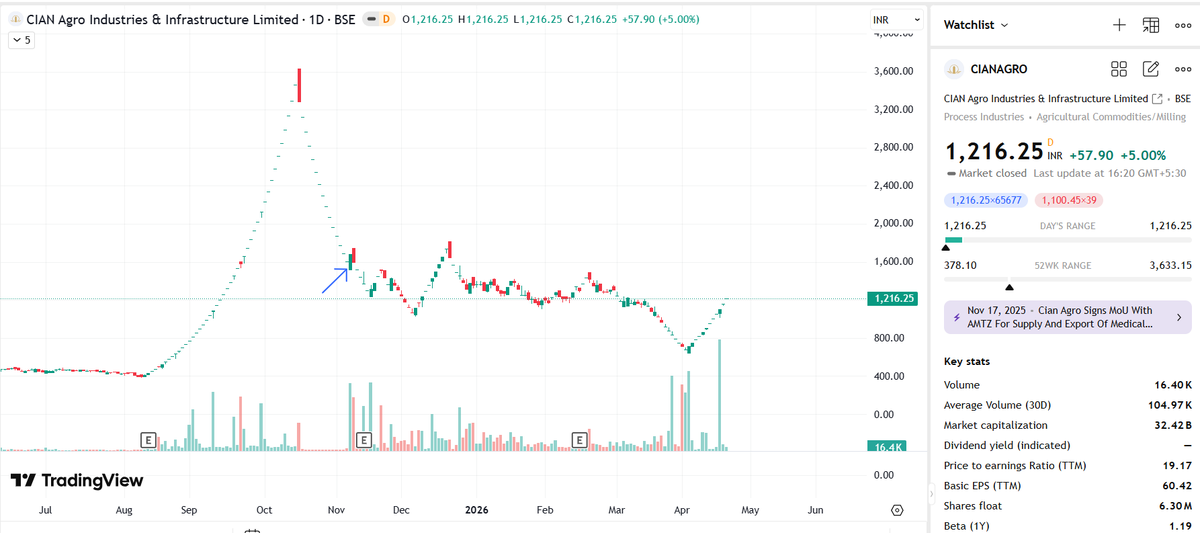Image resolution: width=1200 pixels, height=533 pixels.
Task: Click the Volume 16.40 K stat row
Action: (1068, 385)
